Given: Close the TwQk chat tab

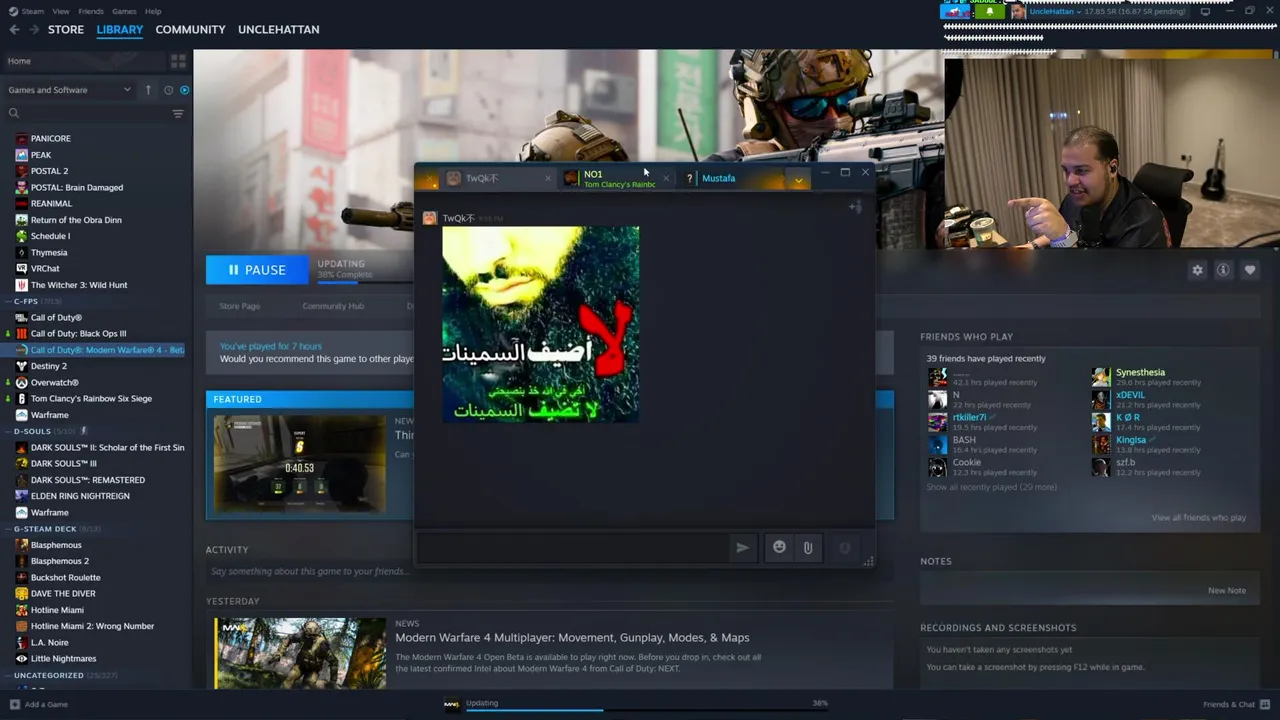Looking at the screenshot, I should point(547,179).
